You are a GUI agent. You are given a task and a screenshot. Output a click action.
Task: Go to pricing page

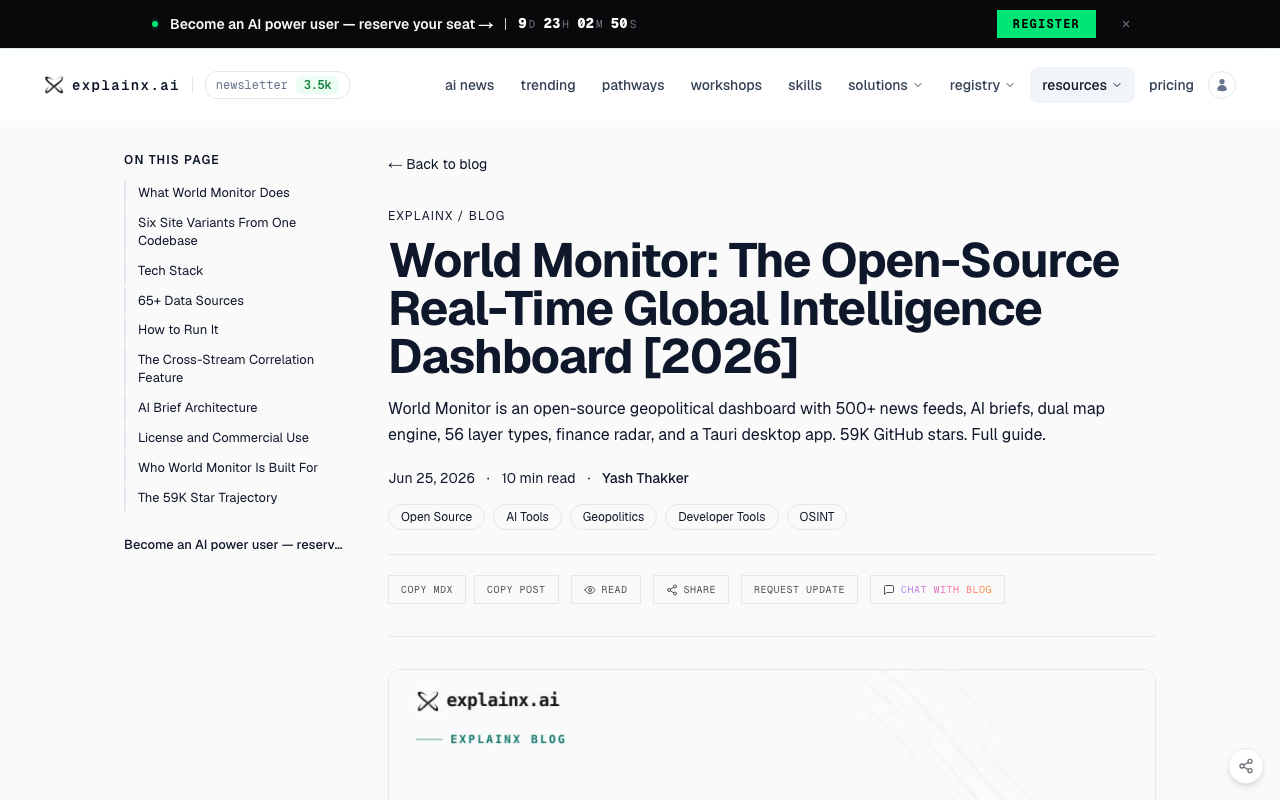tap(1171, 85)
